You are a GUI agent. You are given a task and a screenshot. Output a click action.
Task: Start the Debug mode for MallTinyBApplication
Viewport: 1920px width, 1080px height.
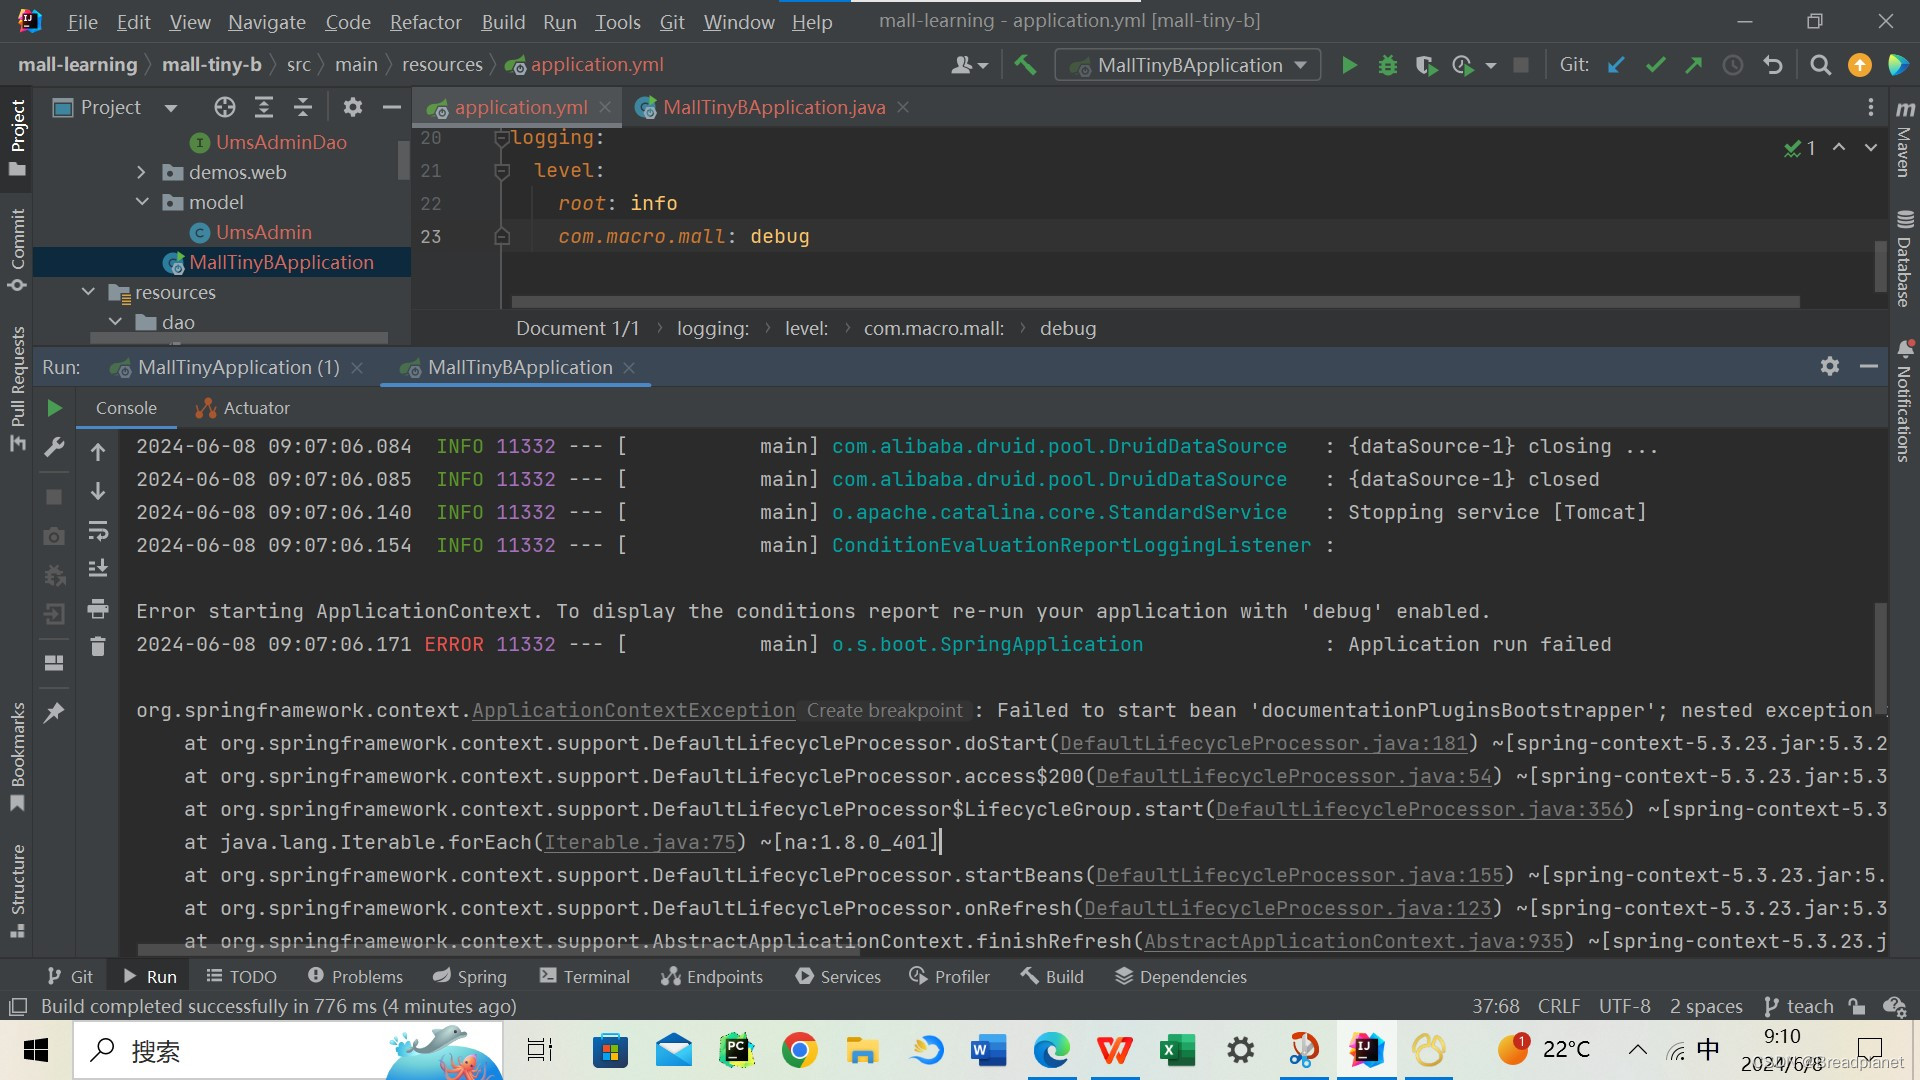[1387, 64]
